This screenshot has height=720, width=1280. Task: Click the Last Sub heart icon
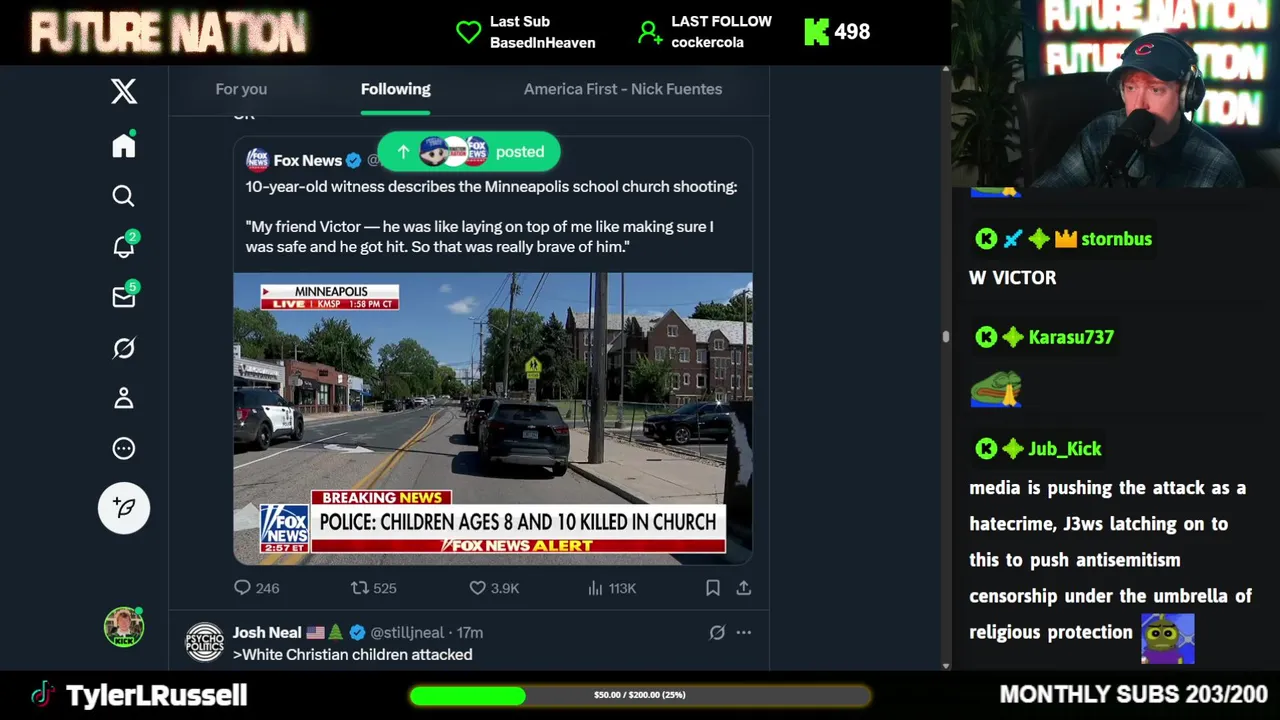[469, 32]
